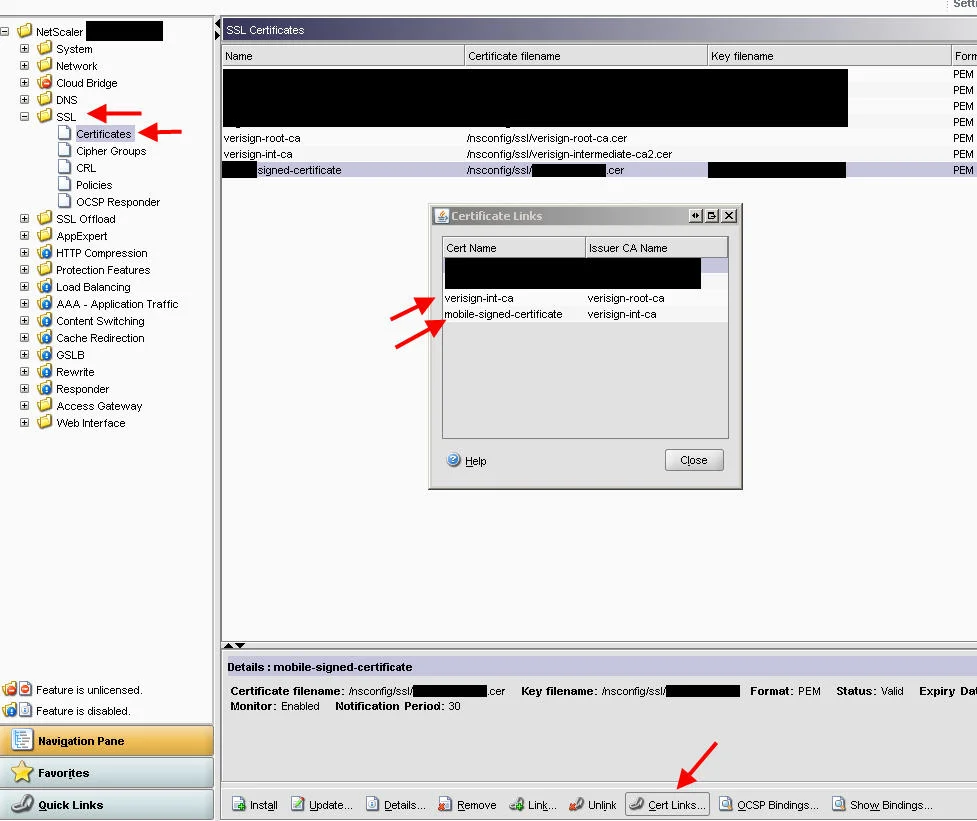The height and width of the screenshot is (821, 977).
Task: Select verisign-int-ca row in Certificate Links dialog
Action: 585,298
